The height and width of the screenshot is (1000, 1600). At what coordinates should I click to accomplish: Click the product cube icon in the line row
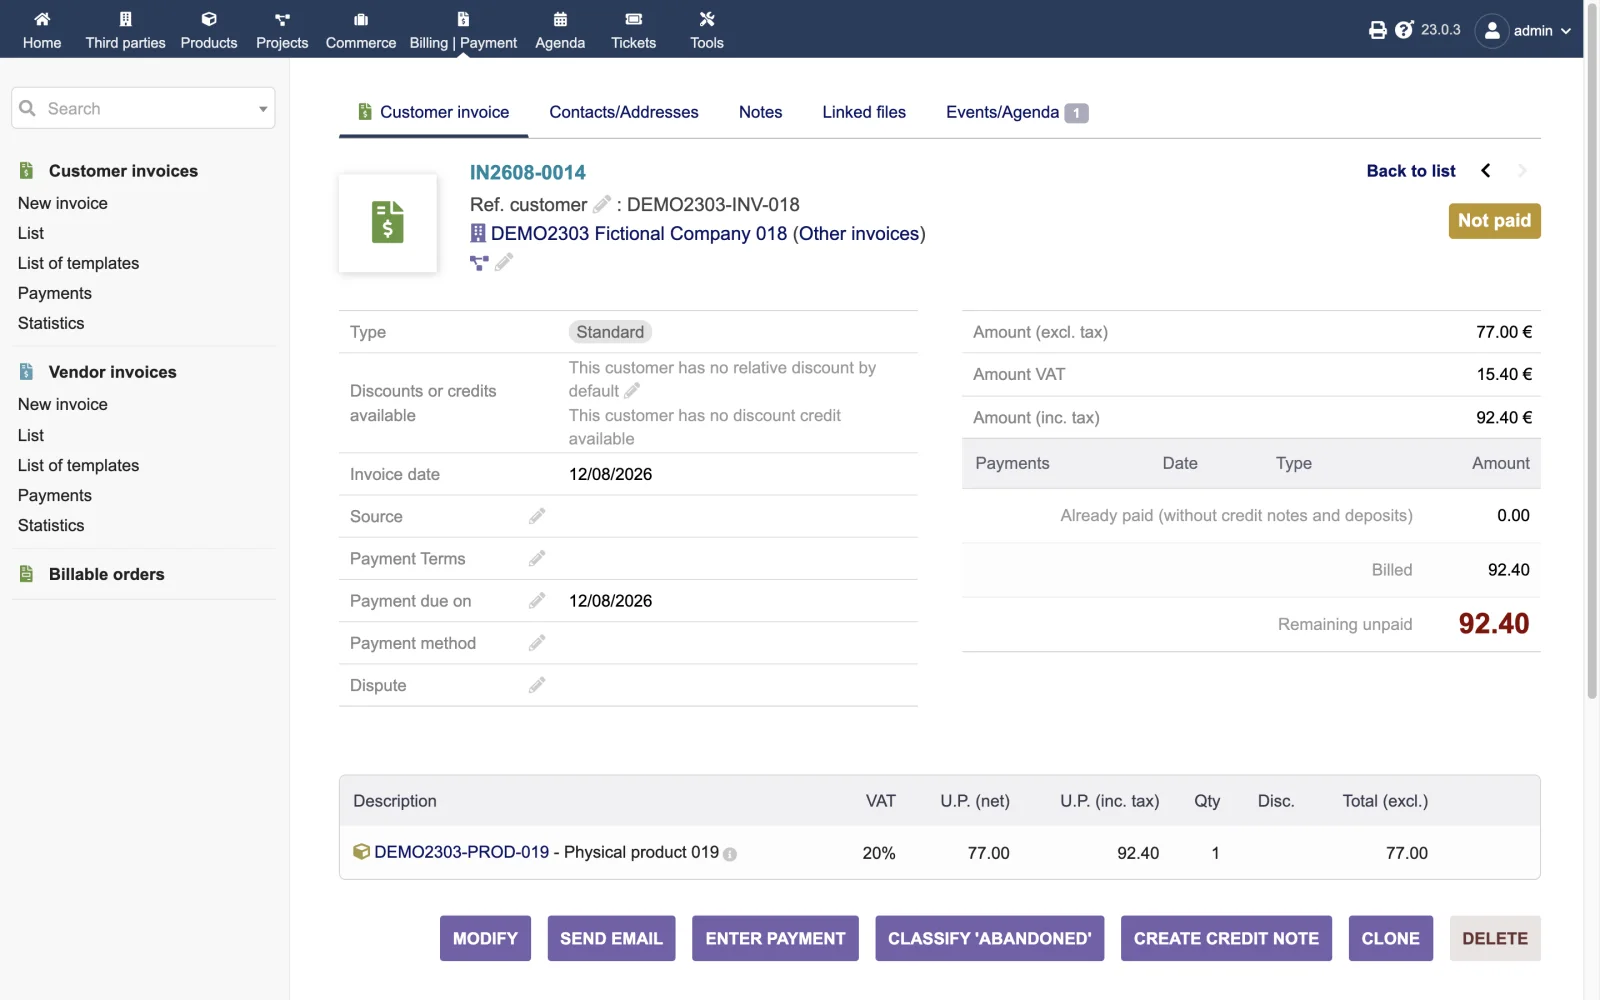pos(362,852)
